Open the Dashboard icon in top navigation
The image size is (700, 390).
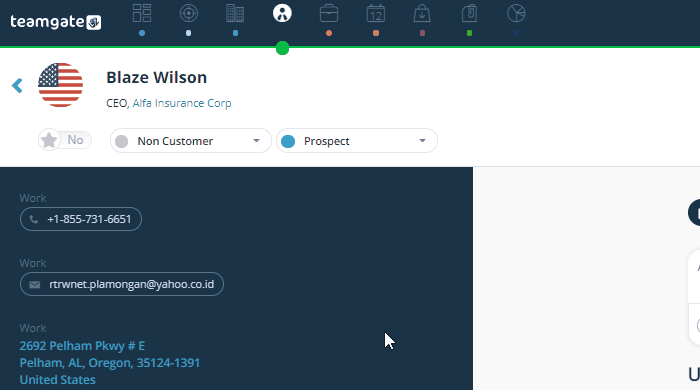pos(142,13)
